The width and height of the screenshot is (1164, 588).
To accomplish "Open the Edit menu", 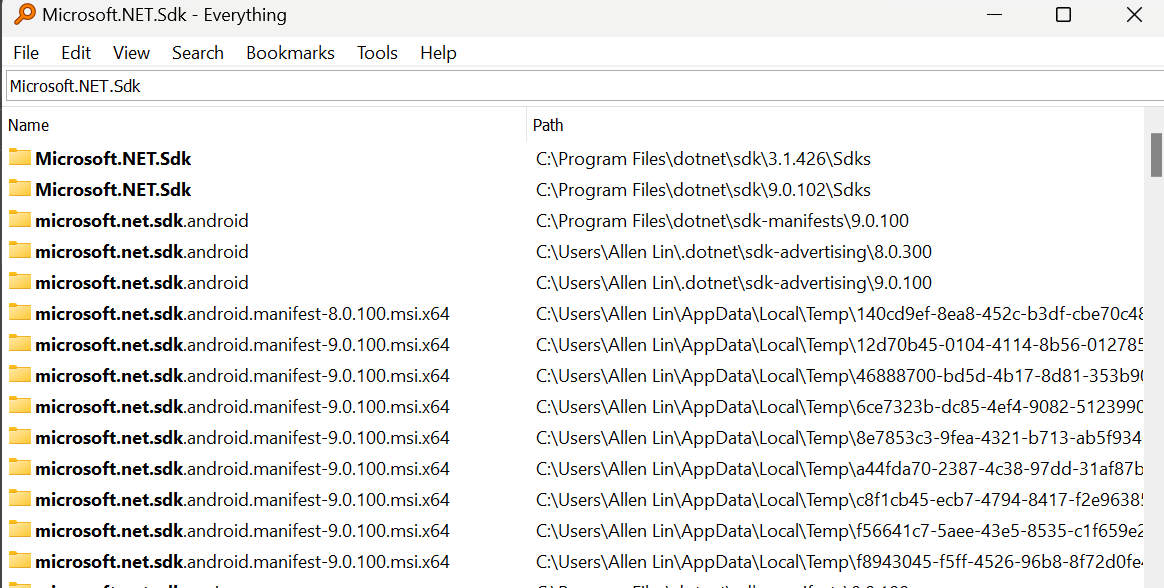I will point(76,53).
